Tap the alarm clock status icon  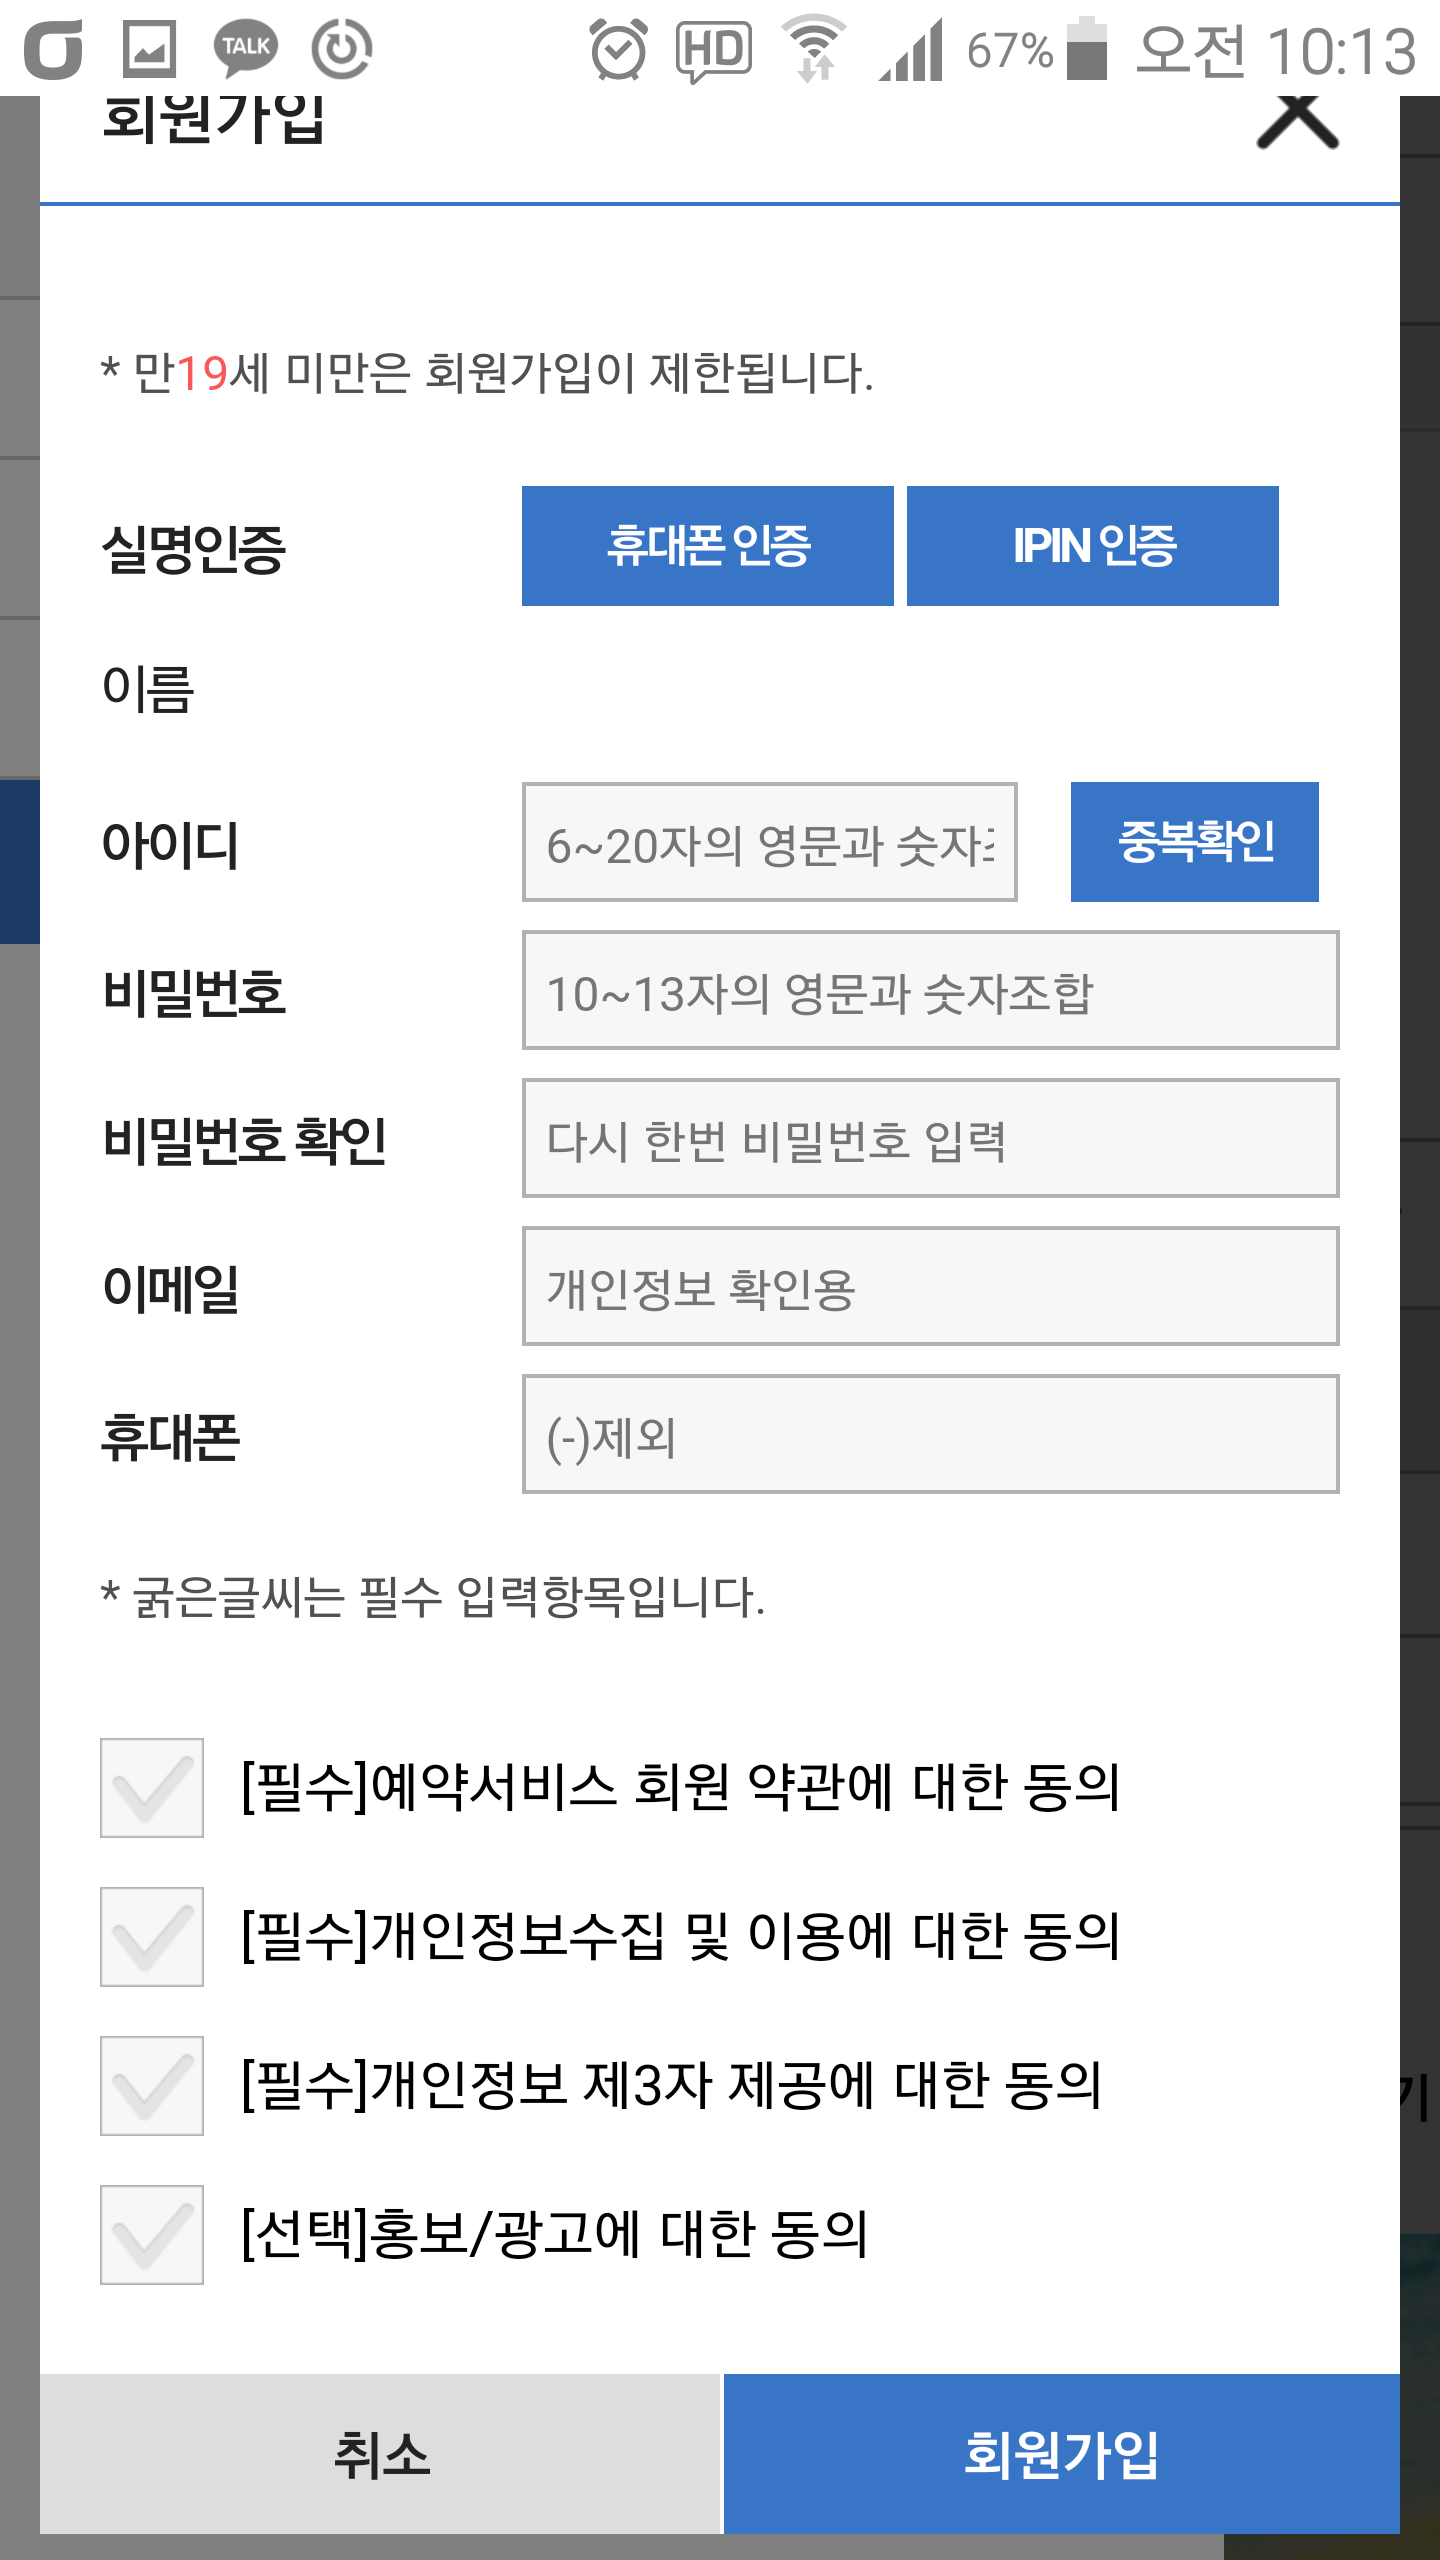[618, 50]
